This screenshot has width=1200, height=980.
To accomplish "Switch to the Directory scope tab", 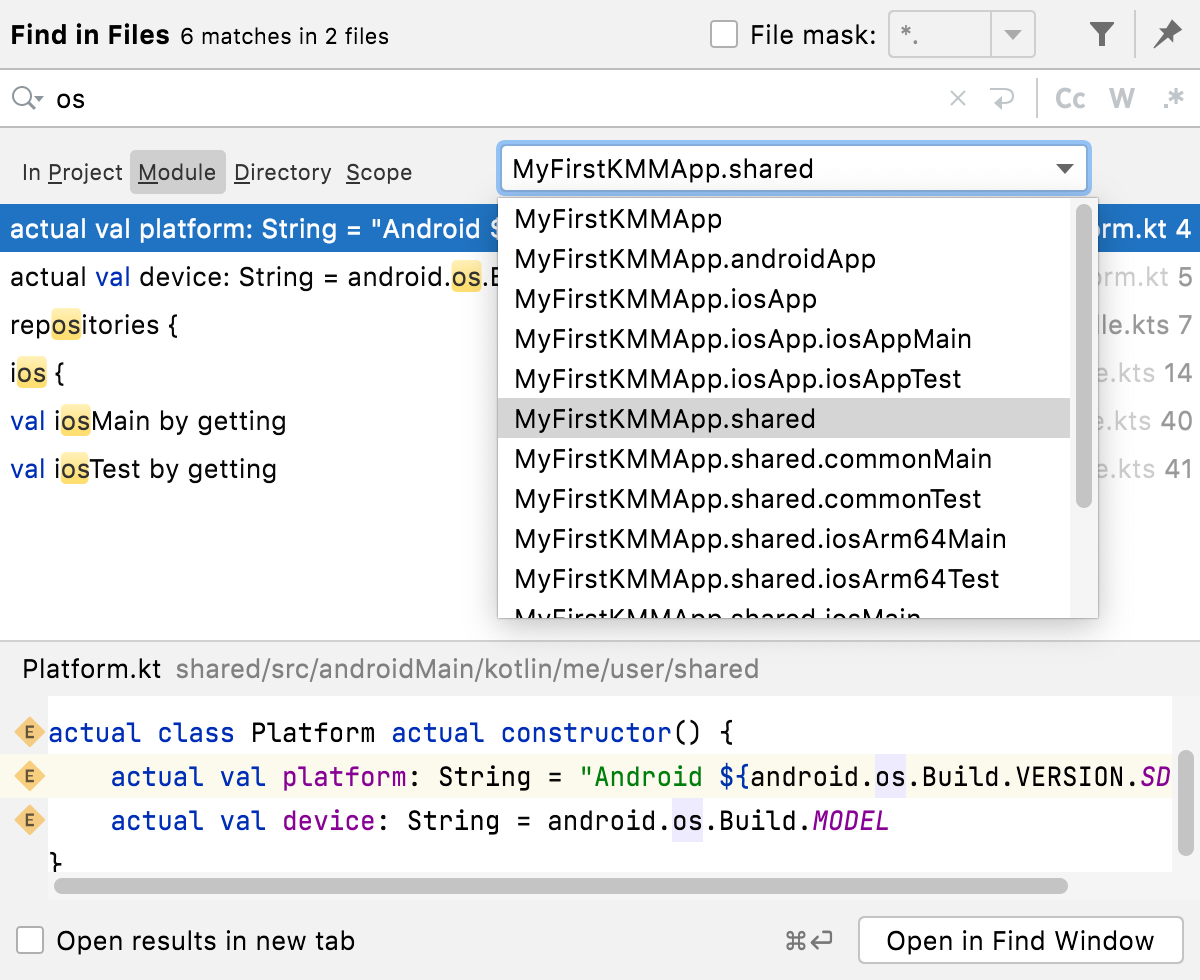I will tap(282, 173).
